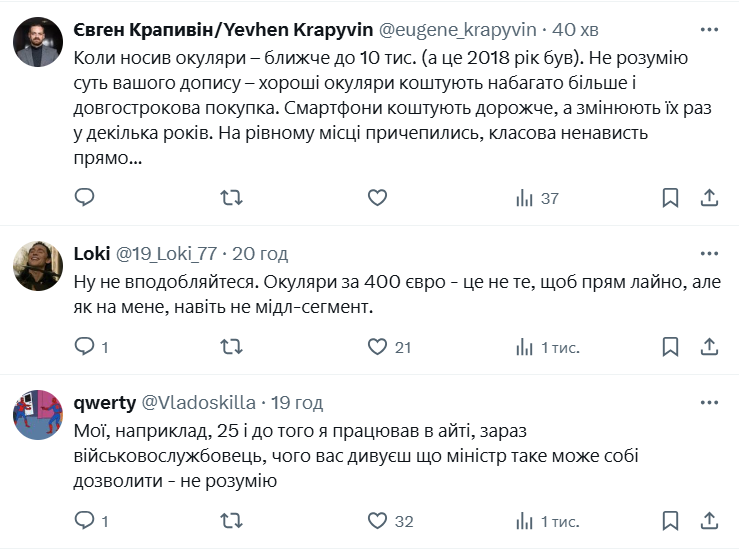Reply to Yevhen Krapyvin's tweet

pos(85,198)
